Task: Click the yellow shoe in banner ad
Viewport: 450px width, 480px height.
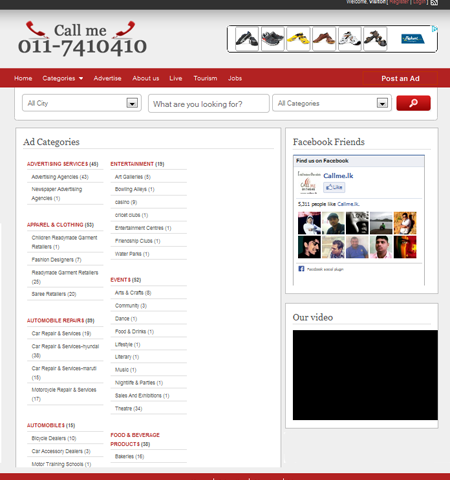Action: click(298, 39)
